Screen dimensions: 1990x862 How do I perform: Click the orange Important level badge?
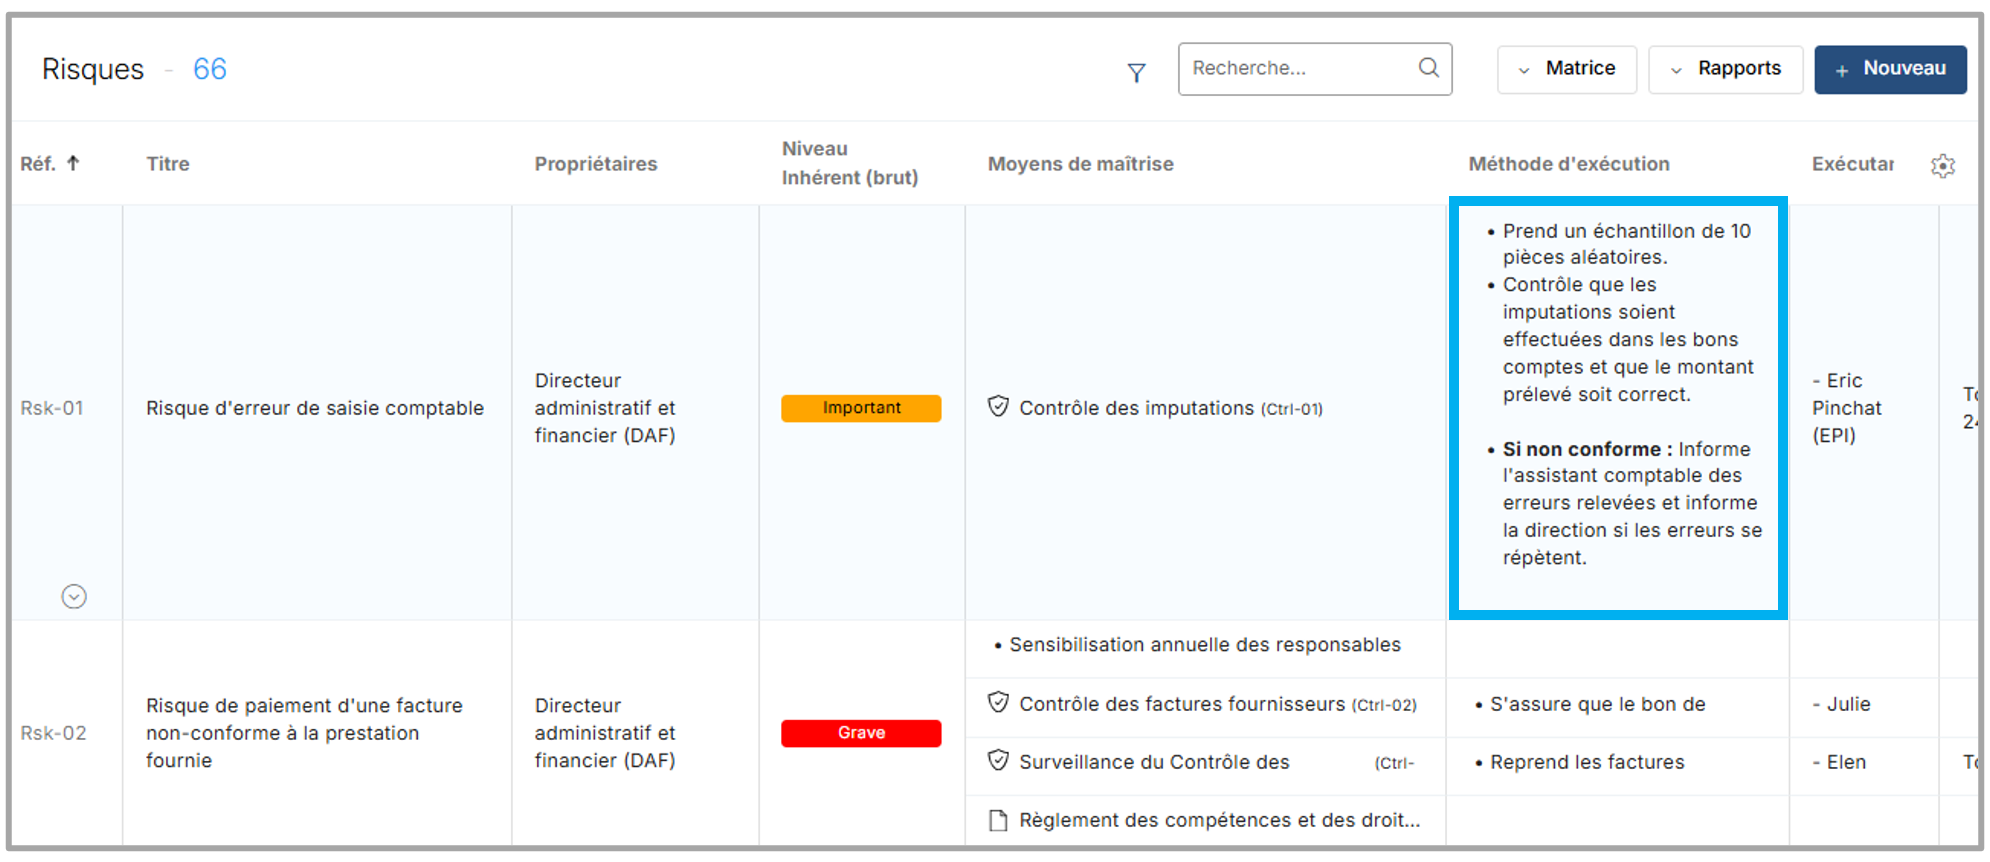pyautogui.click(x=861, y=408)
